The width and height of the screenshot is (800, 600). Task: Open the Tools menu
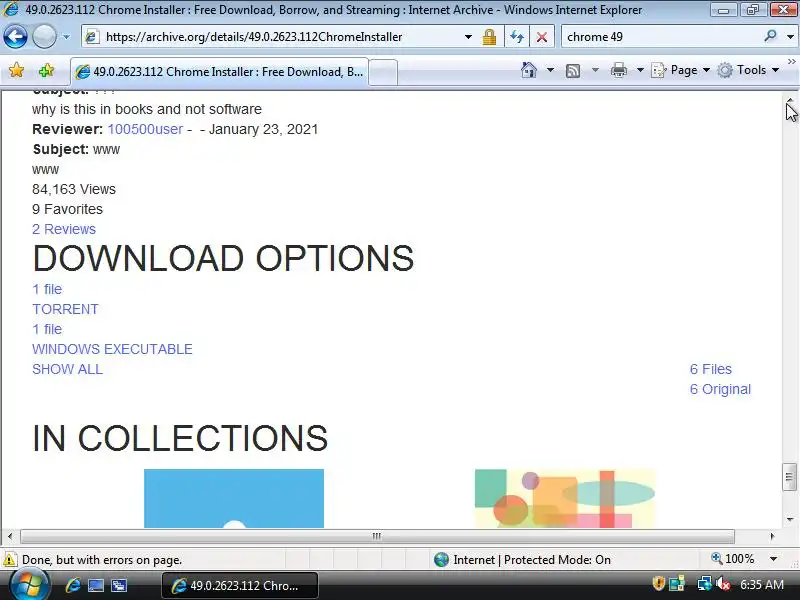tap(748, 70)
